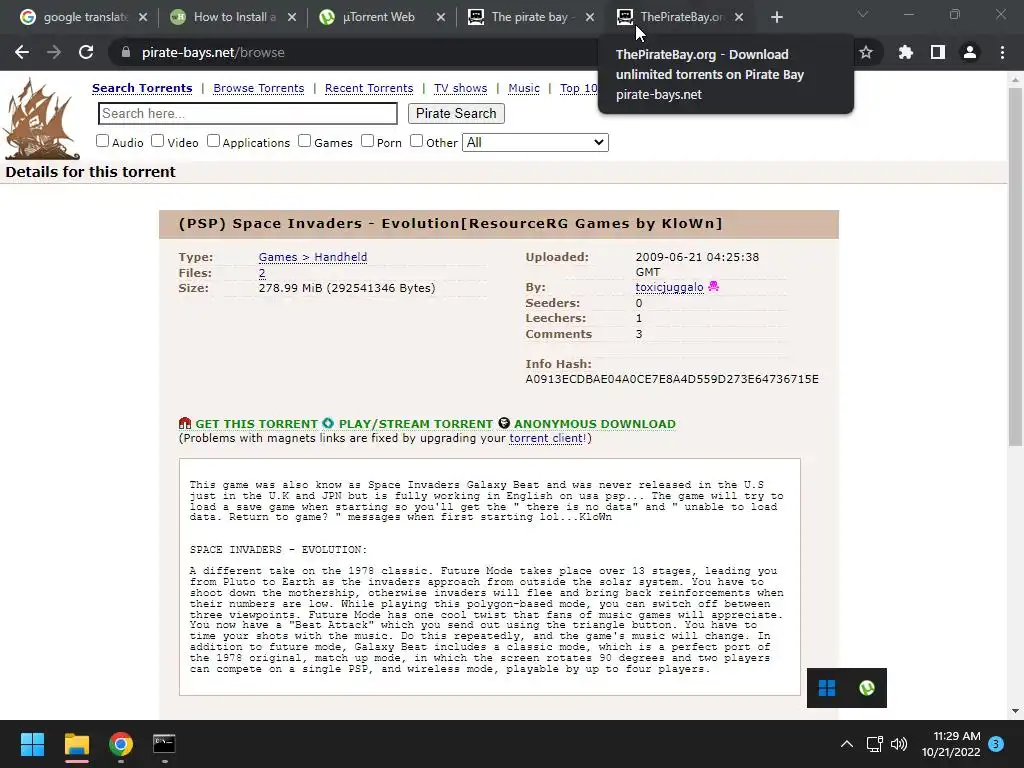Open File Explorer from the taskbar

(x=76, y=743)
